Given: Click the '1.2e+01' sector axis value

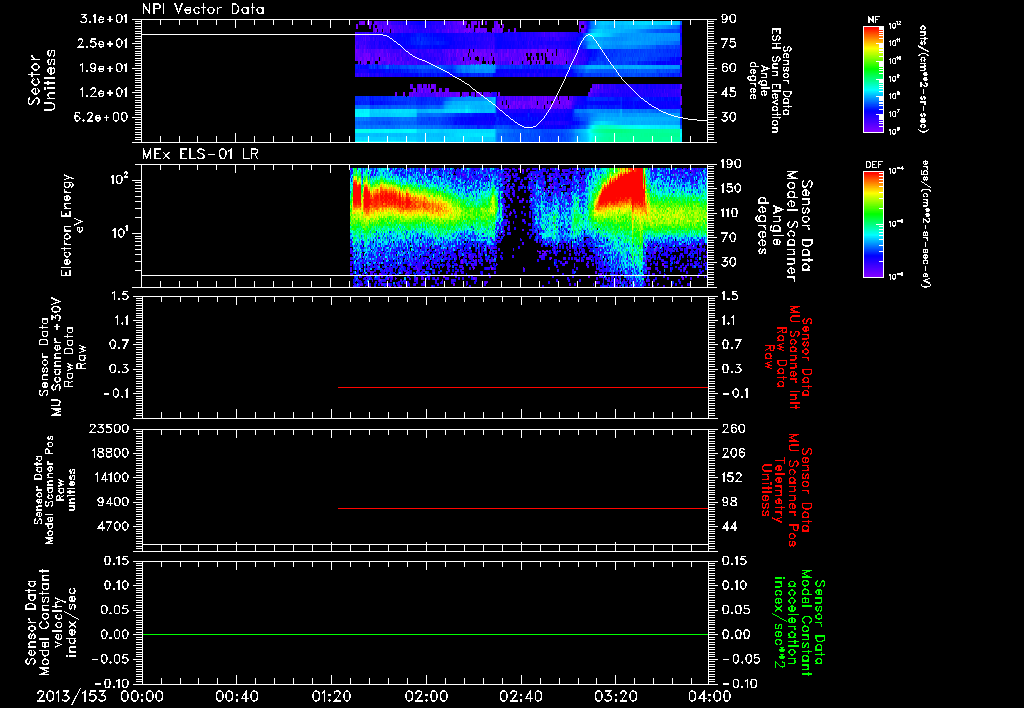Looking at the screenshot, I should [x=104, y=93].
